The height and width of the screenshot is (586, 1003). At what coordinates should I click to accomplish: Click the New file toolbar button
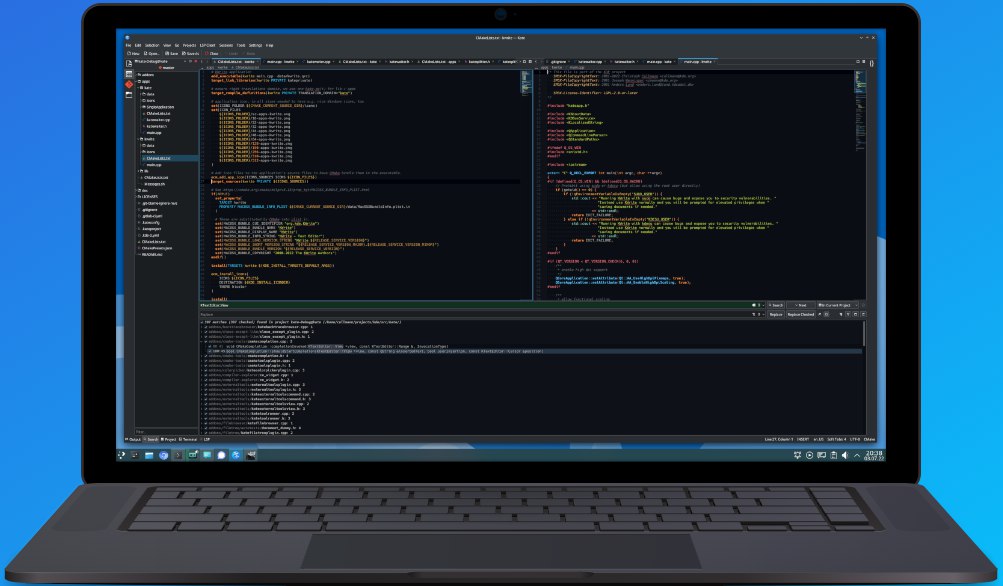point(133,53)
